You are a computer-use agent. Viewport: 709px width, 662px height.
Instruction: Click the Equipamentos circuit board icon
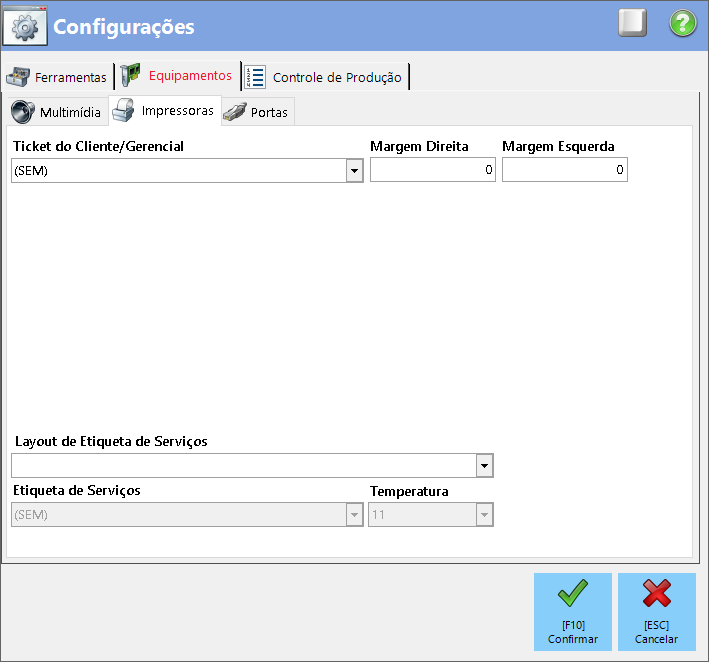click(x=131, y=76)
